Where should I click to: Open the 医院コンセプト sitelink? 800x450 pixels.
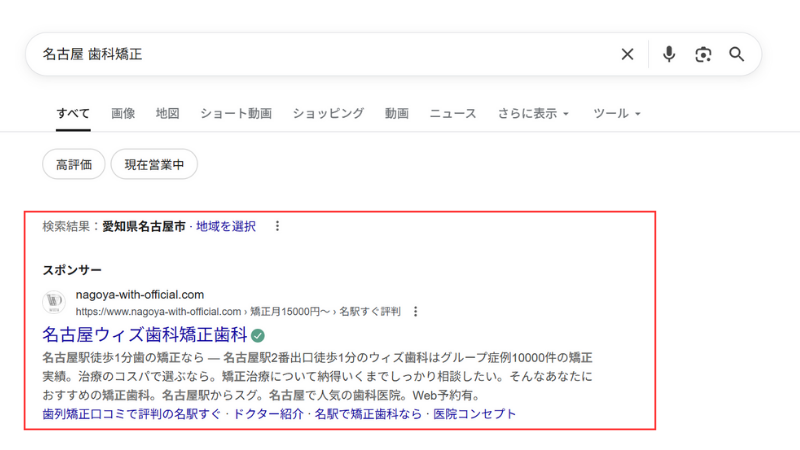(474, 414)
